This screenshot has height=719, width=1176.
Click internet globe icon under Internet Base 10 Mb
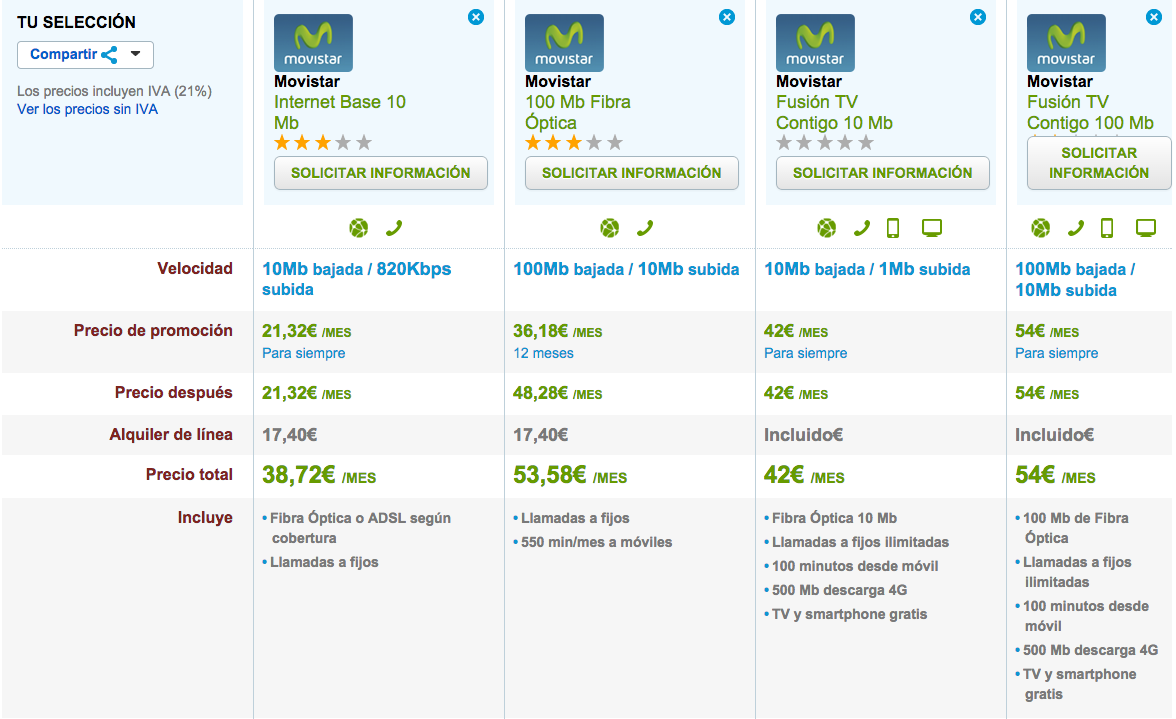tap(359, 228)
